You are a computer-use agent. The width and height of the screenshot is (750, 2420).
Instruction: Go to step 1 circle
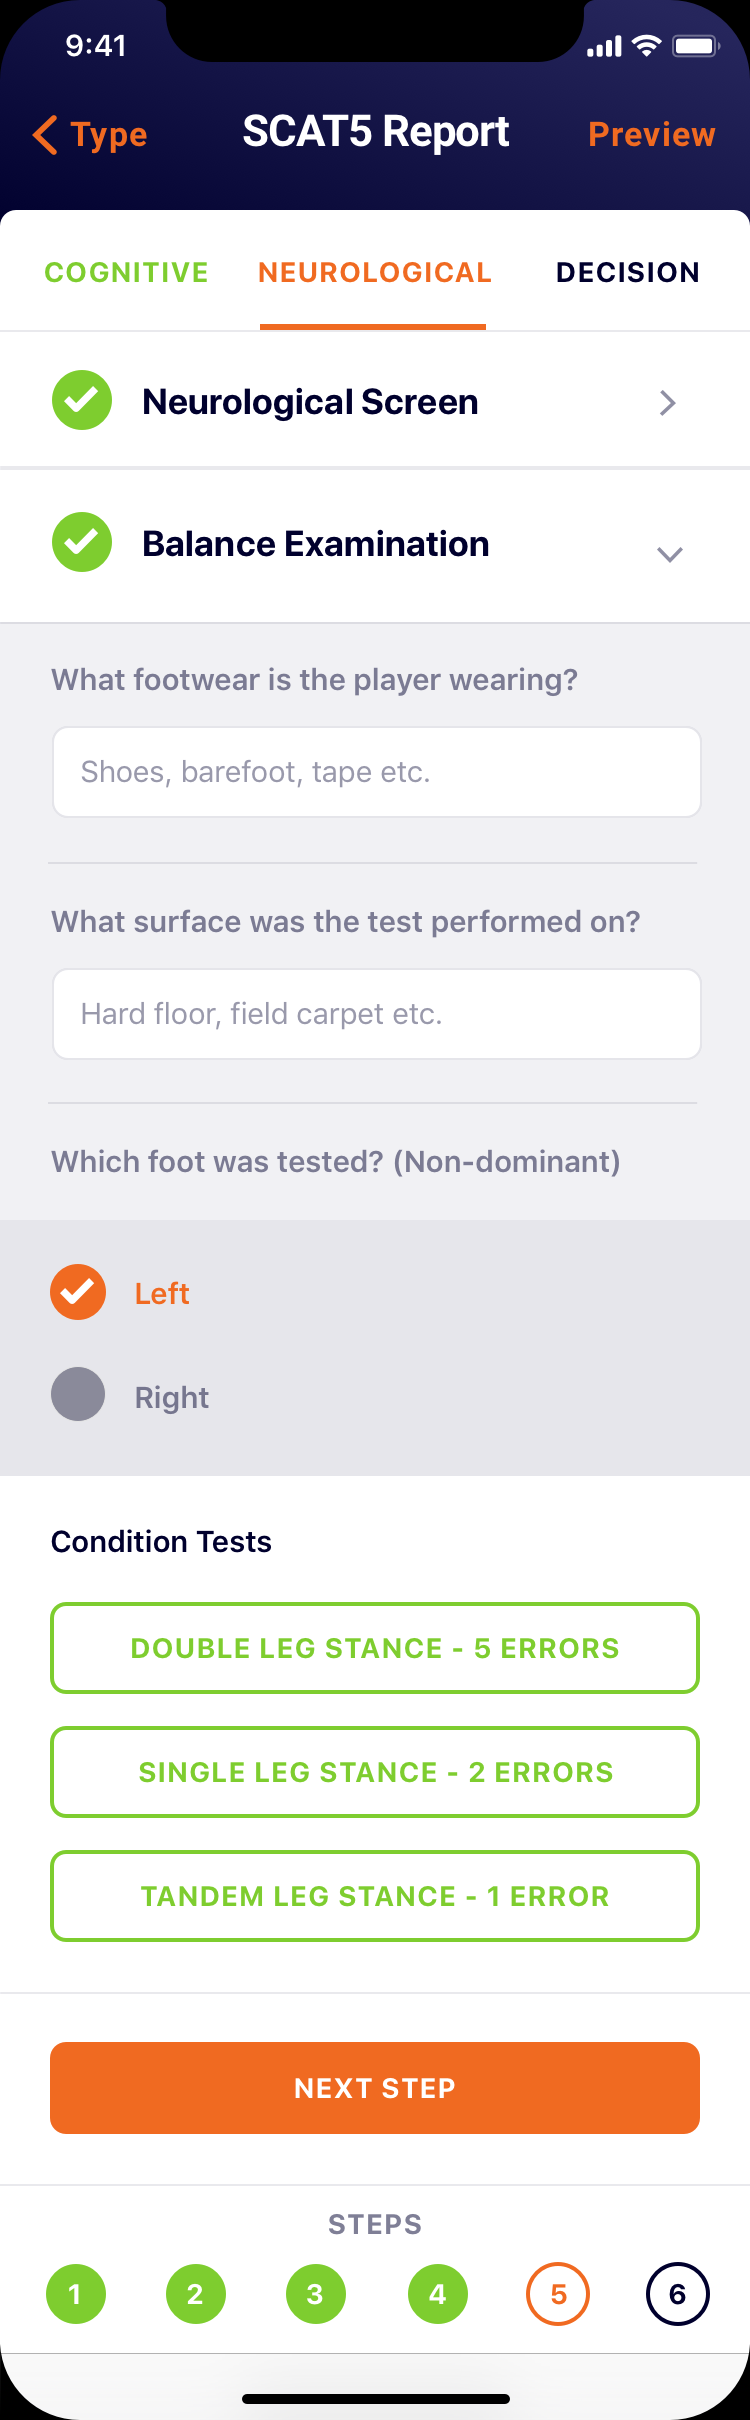tap(75, 2294)
